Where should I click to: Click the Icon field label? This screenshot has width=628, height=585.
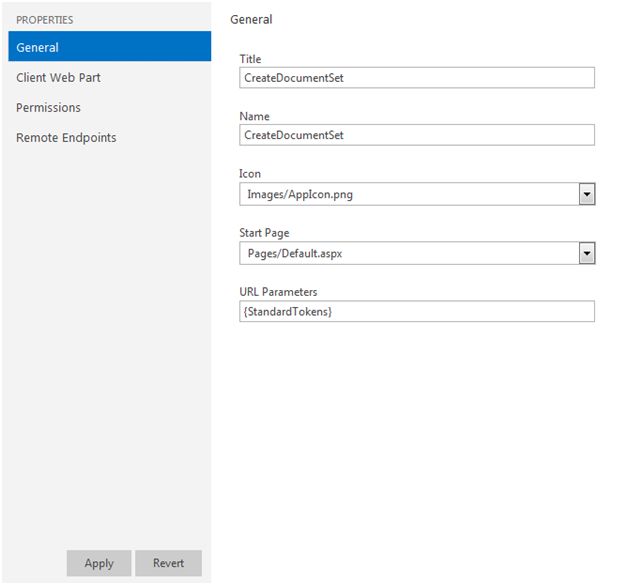tap(250, 174)
